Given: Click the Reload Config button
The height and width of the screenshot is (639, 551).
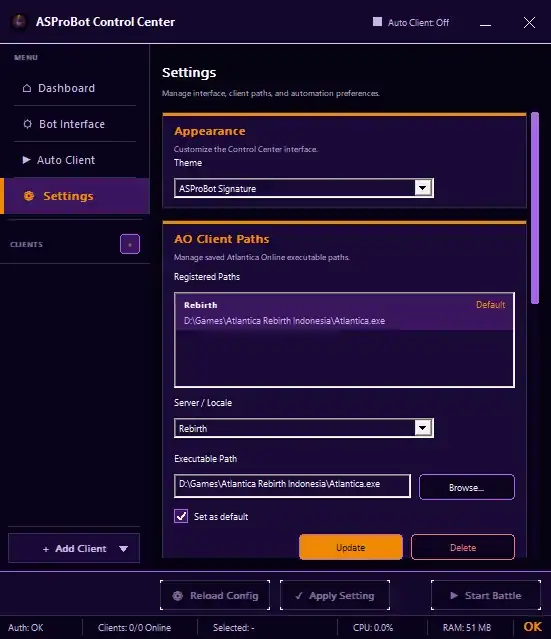Looking at the screenshot, I should (215, 595).
